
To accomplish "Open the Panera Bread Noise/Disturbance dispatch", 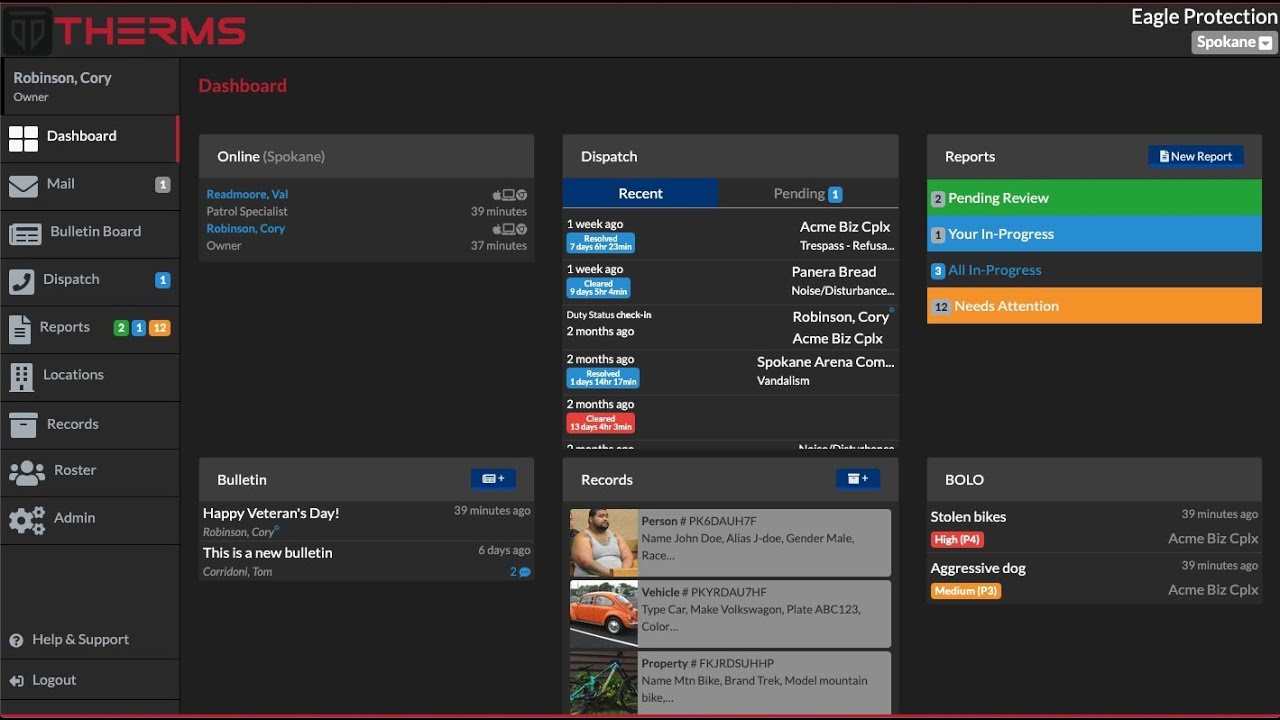I will (730, 282).
